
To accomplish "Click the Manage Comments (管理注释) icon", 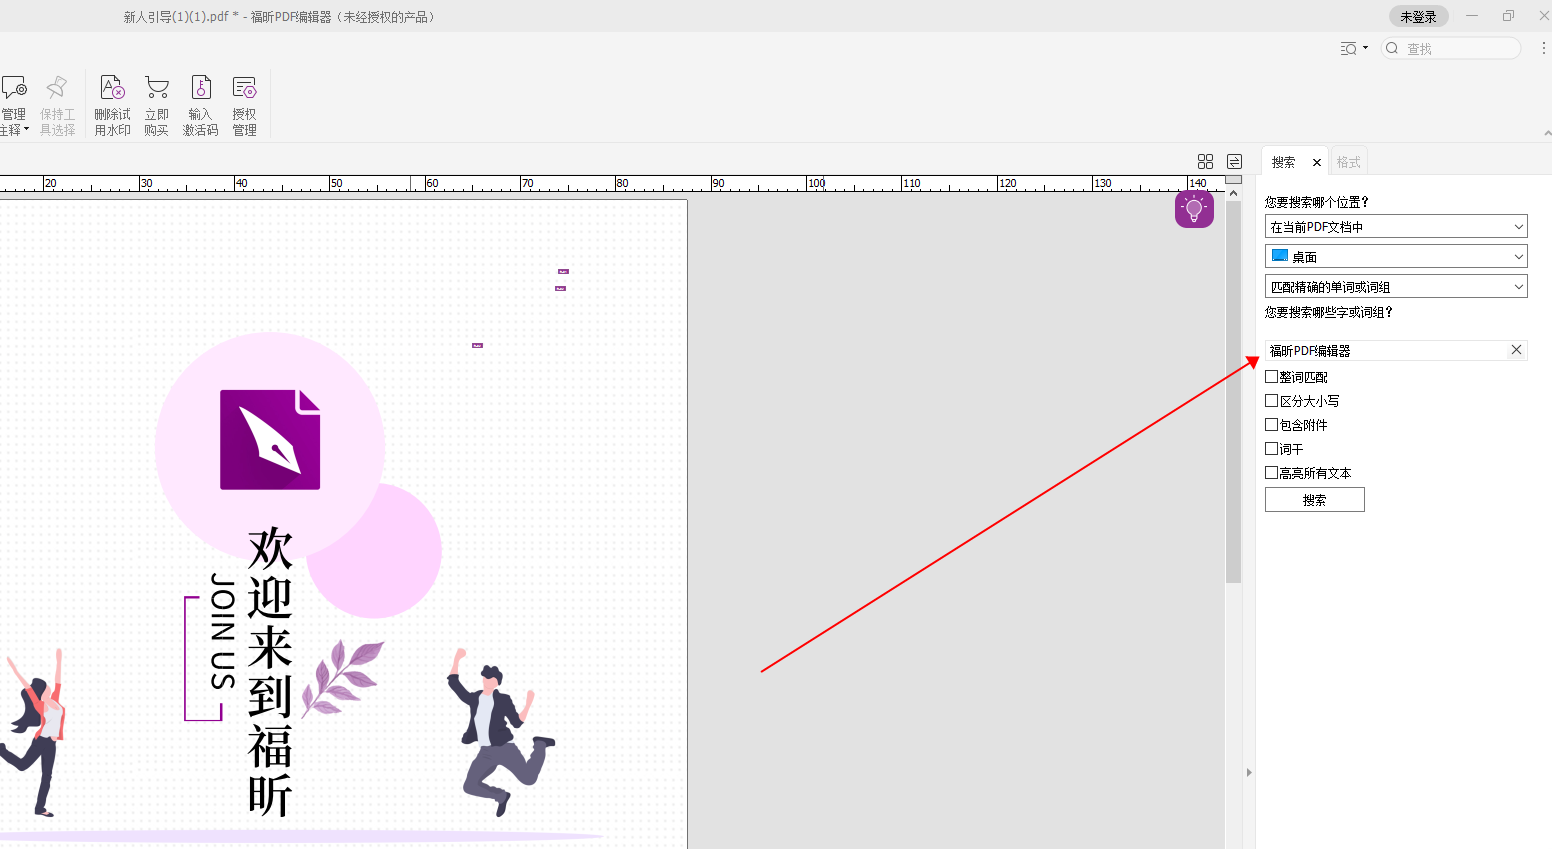I will pos(14,89).
